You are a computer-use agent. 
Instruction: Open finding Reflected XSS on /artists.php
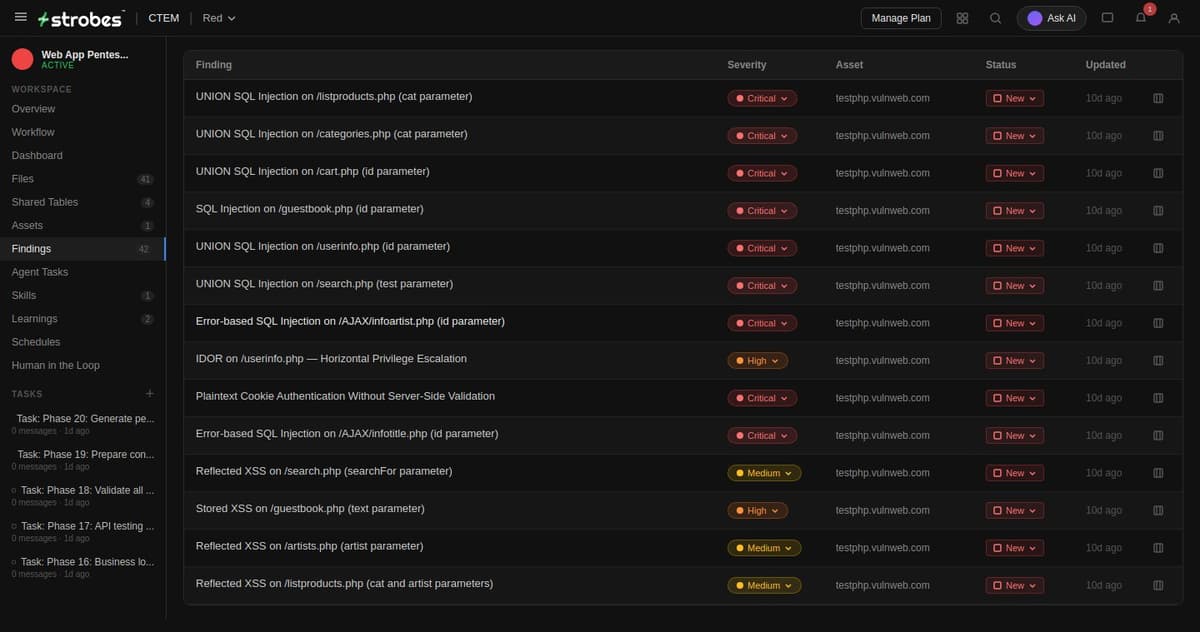click(x=309, y=546)
